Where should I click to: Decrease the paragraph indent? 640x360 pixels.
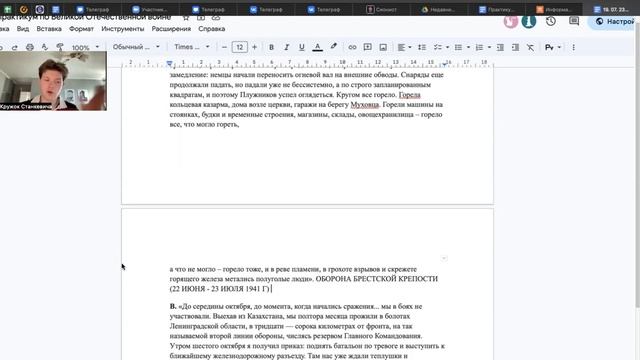(500, 47)
